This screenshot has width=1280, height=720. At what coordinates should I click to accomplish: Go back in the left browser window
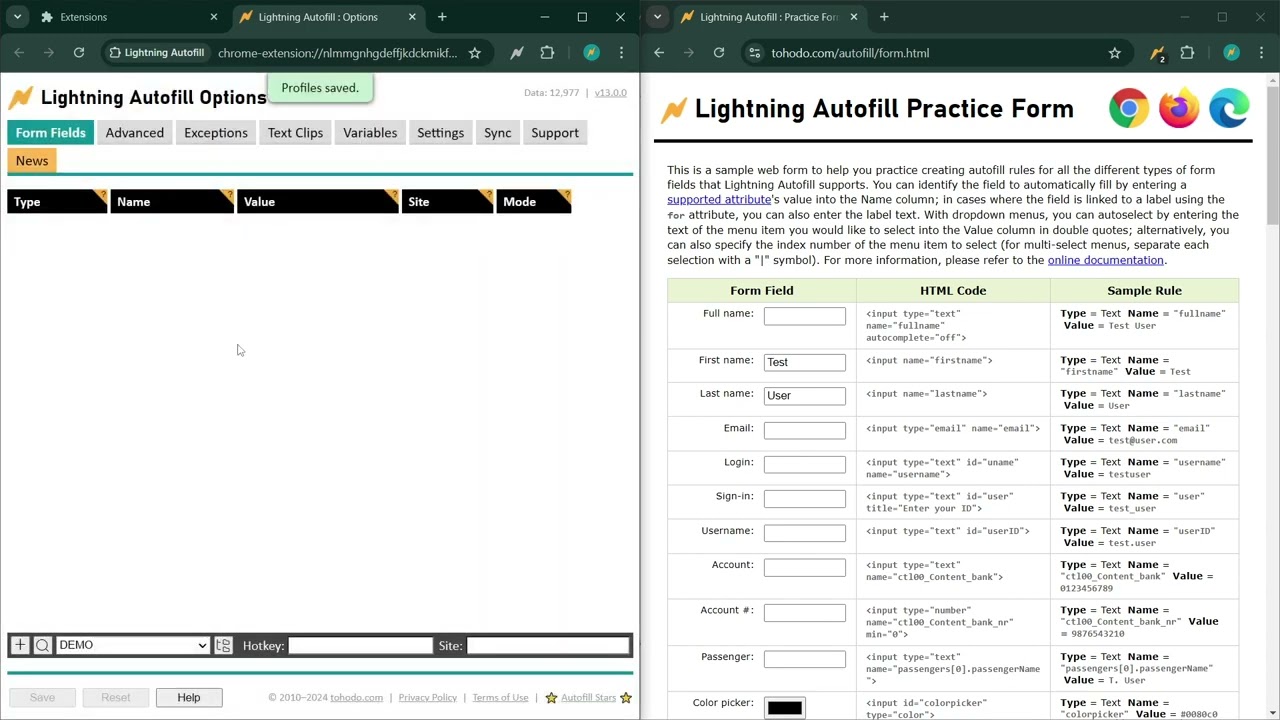coord(19,53)
